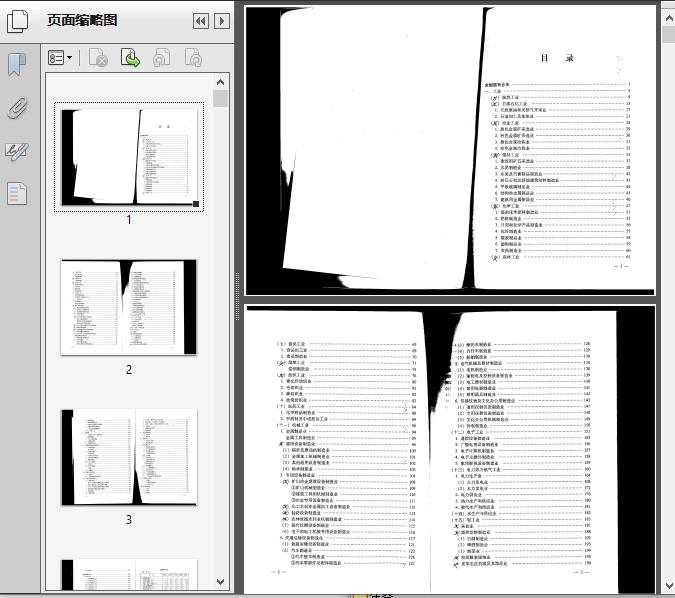Open the Bookmarks panel
The image size is (675, 598).
click(17, 65)
